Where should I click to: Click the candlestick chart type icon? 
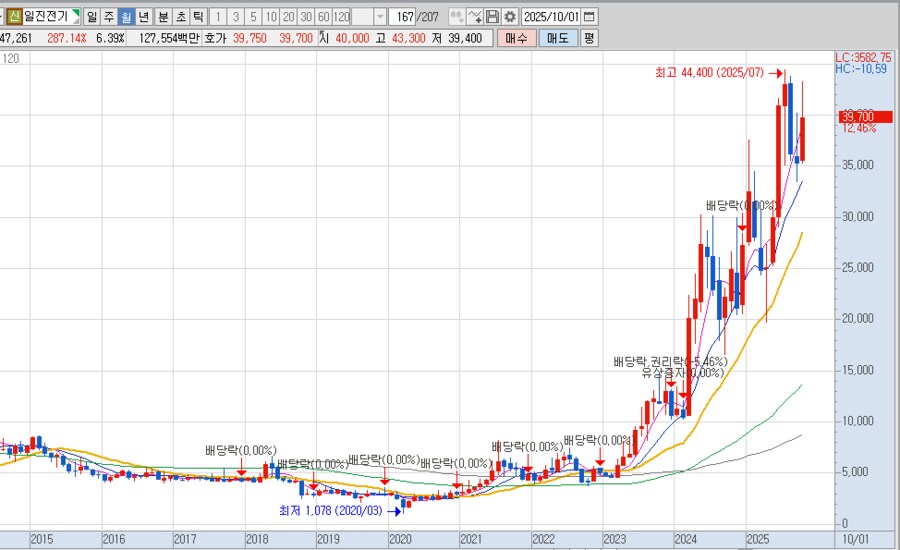point(456,17)
